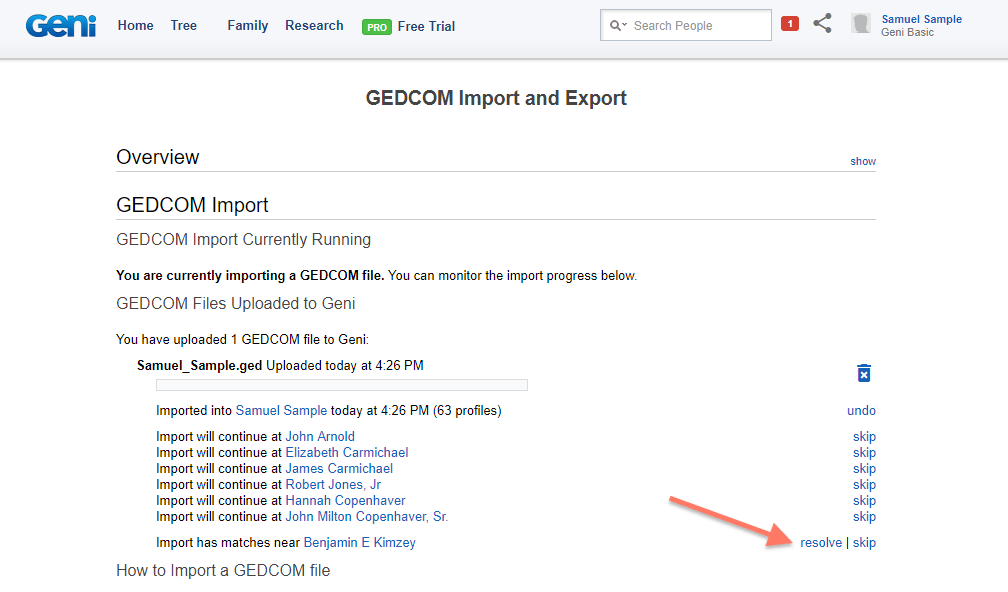Skip matches near Benjamin E Kimzey
The height and width of the screenshot is (592, 1008).
pos(864,543)
